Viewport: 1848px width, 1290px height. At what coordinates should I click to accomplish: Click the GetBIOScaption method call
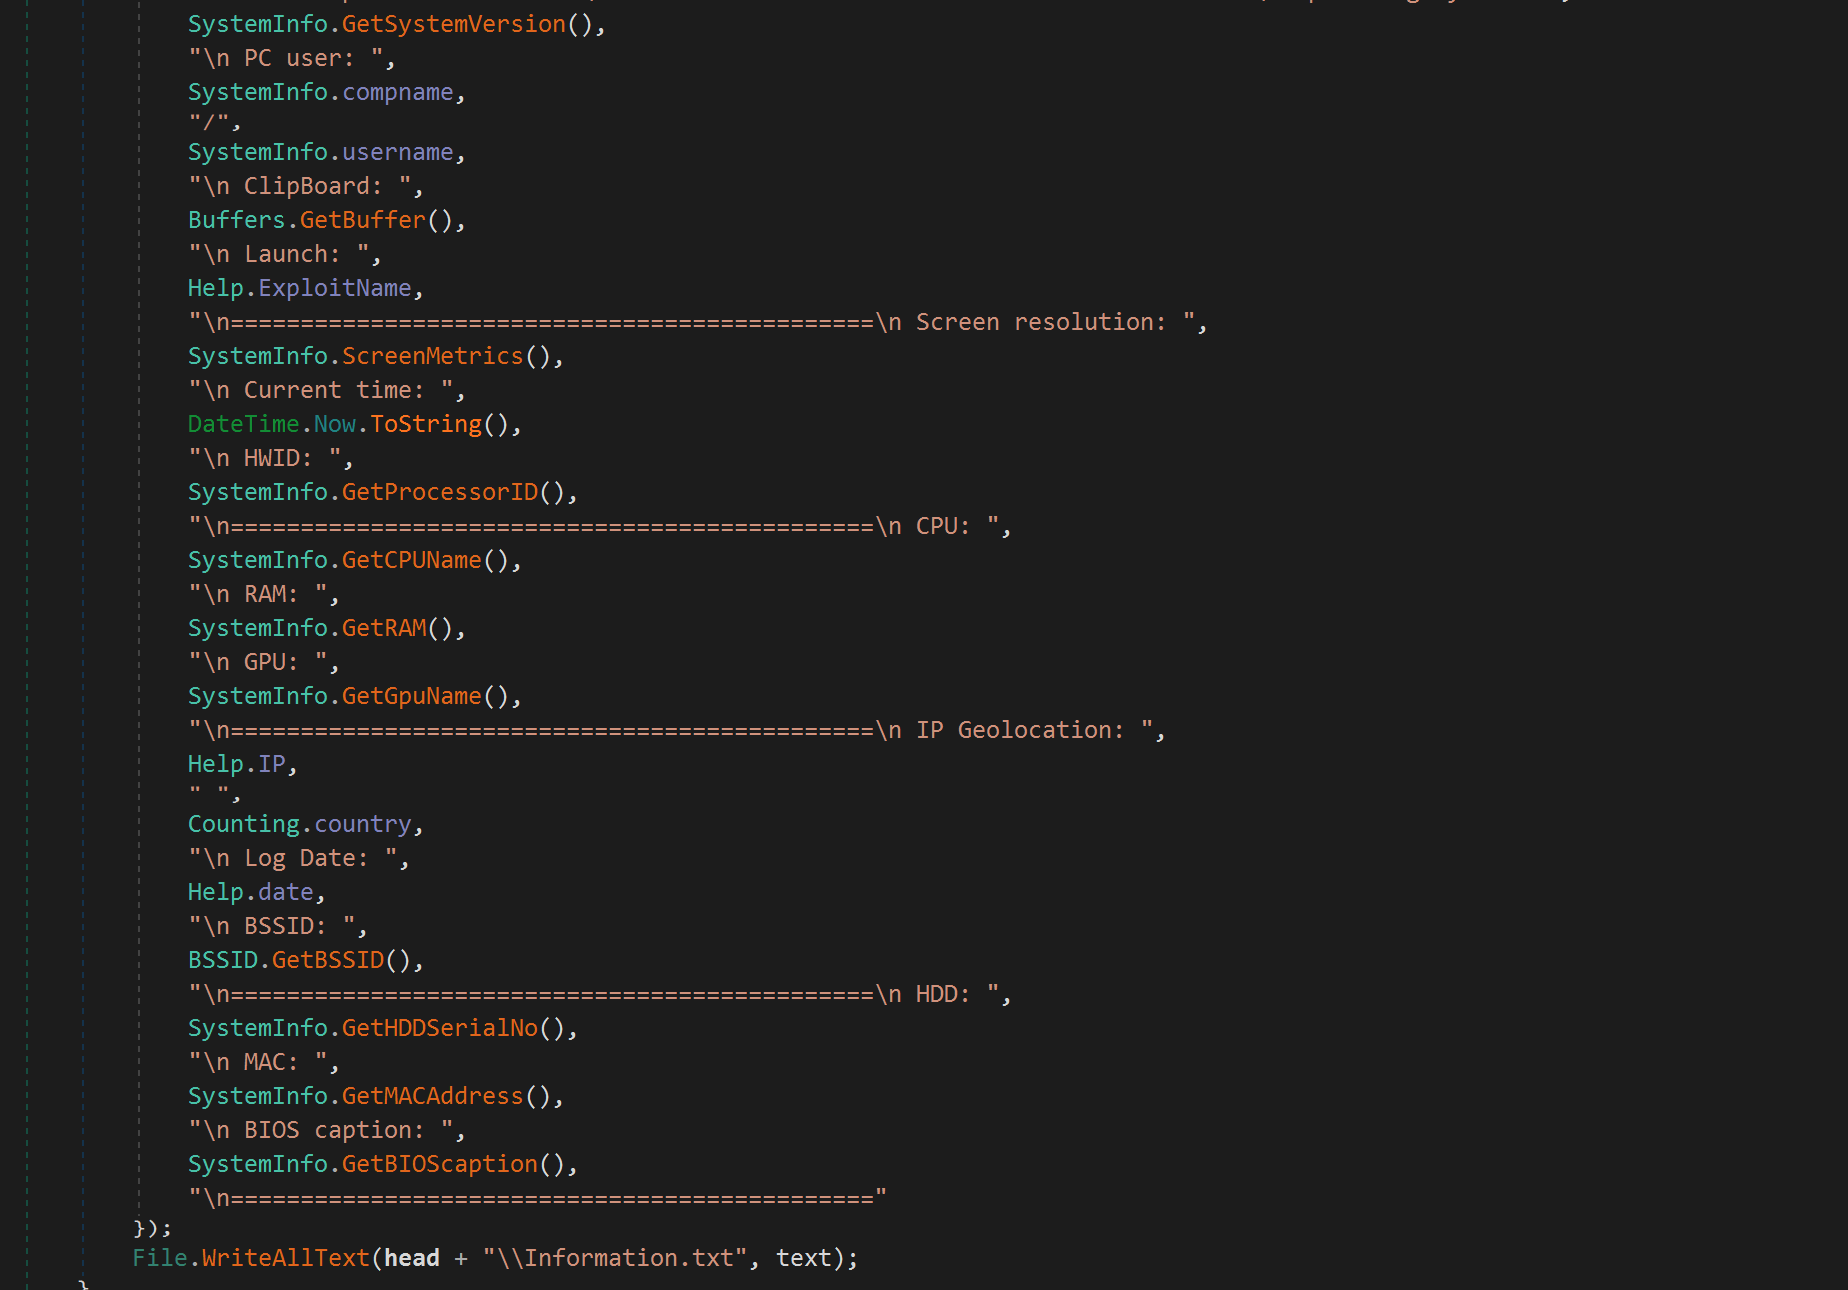(439, 1164)
